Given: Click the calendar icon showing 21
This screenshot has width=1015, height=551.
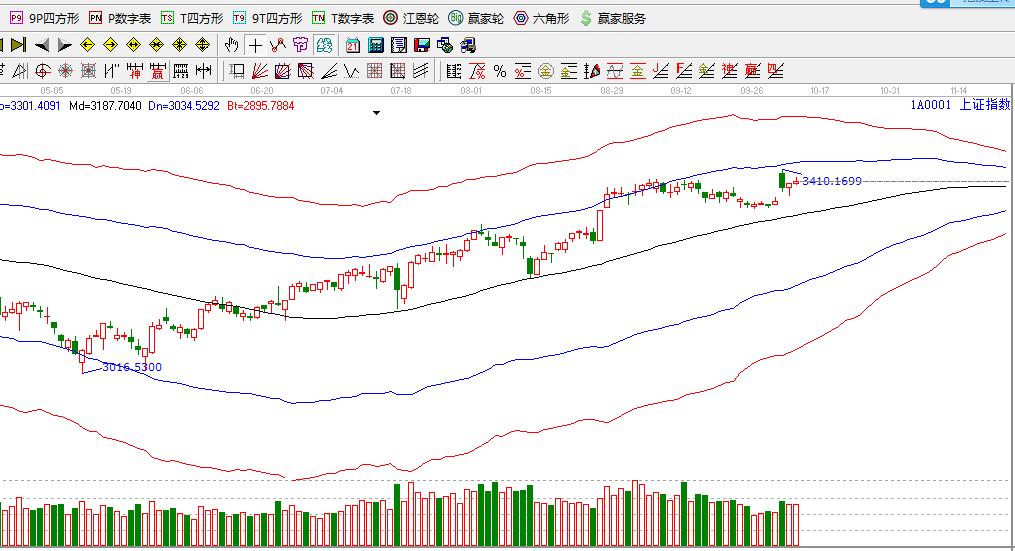Looking at the screenshot, I should pos(353,45).
